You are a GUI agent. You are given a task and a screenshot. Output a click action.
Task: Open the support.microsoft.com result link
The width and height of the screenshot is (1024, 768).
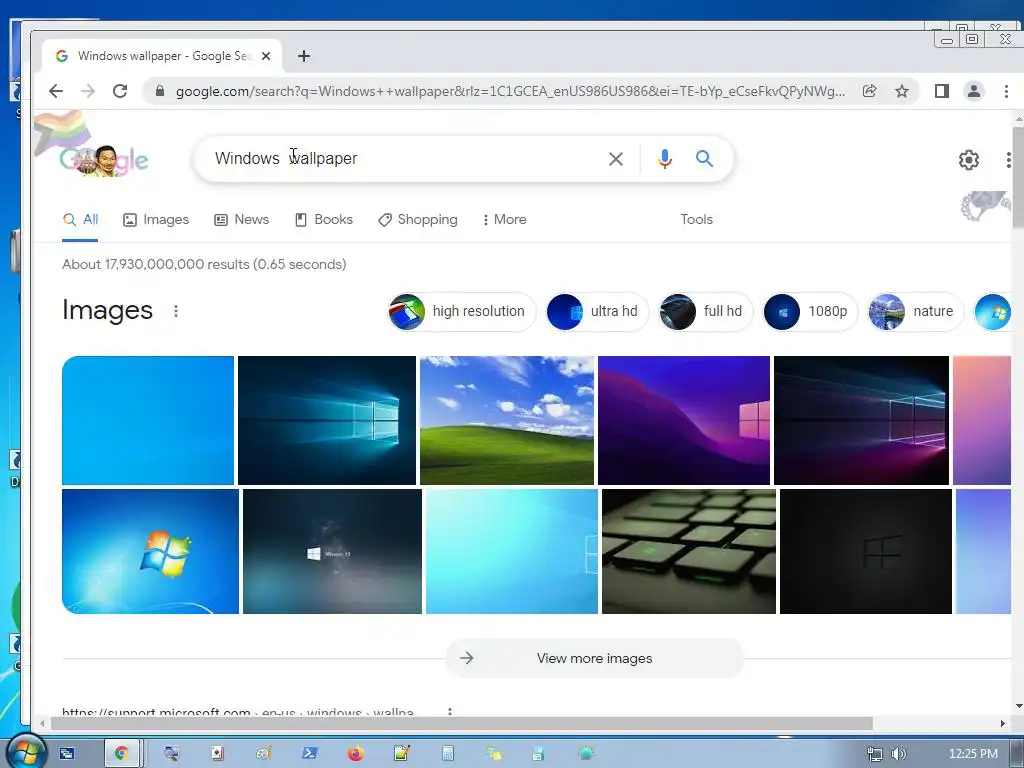point(238,712)
